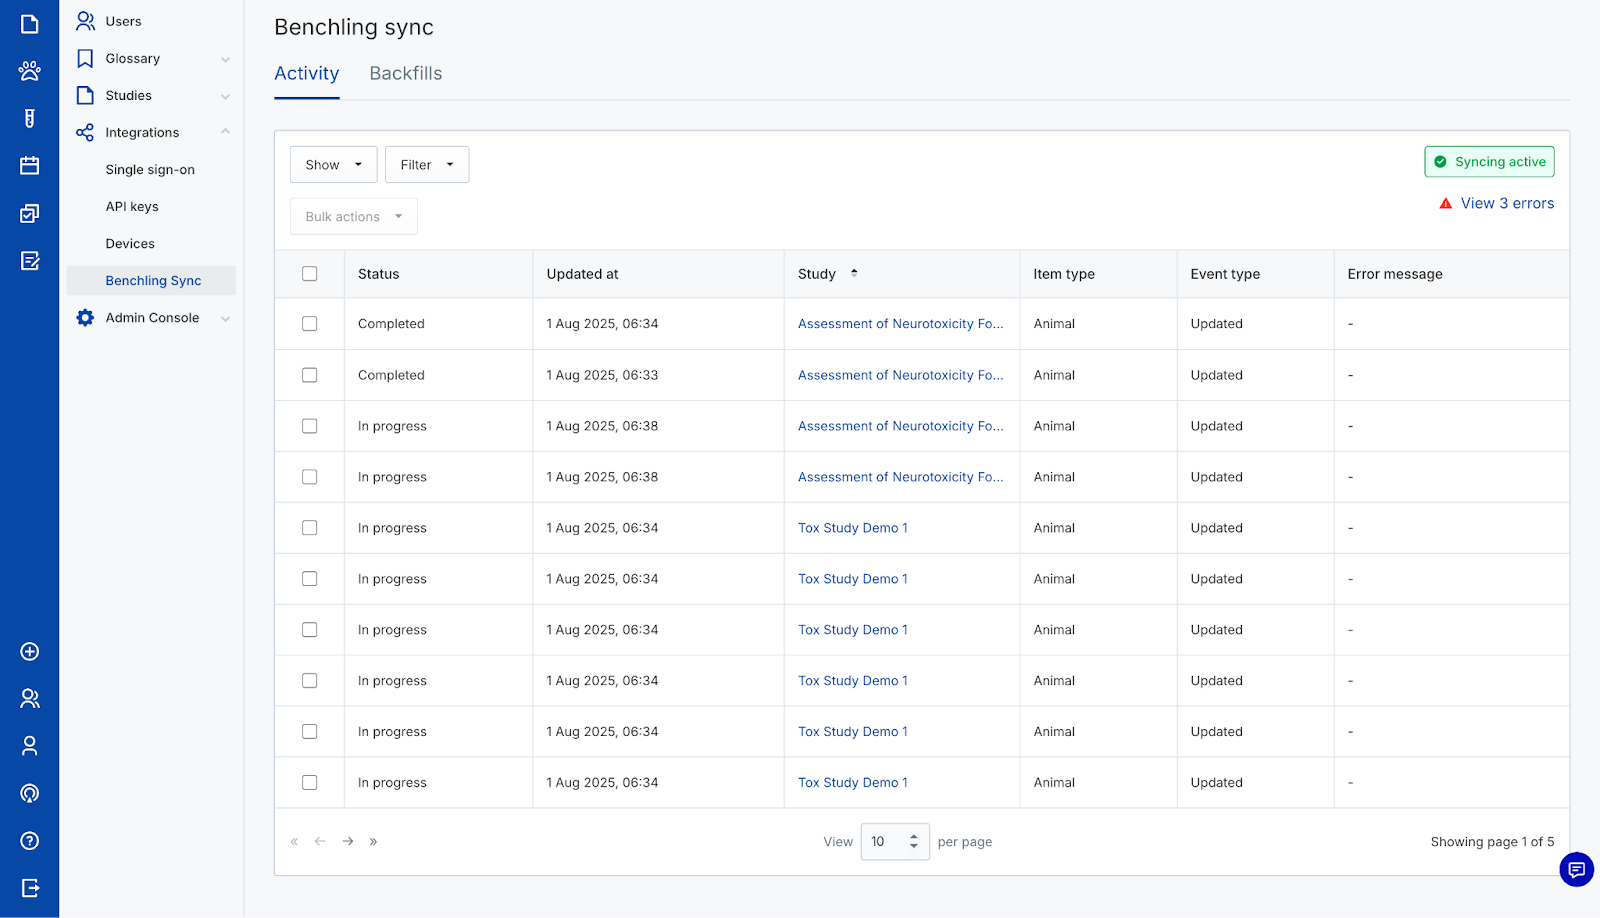Switch to the Backfills tab

[405, 74]
